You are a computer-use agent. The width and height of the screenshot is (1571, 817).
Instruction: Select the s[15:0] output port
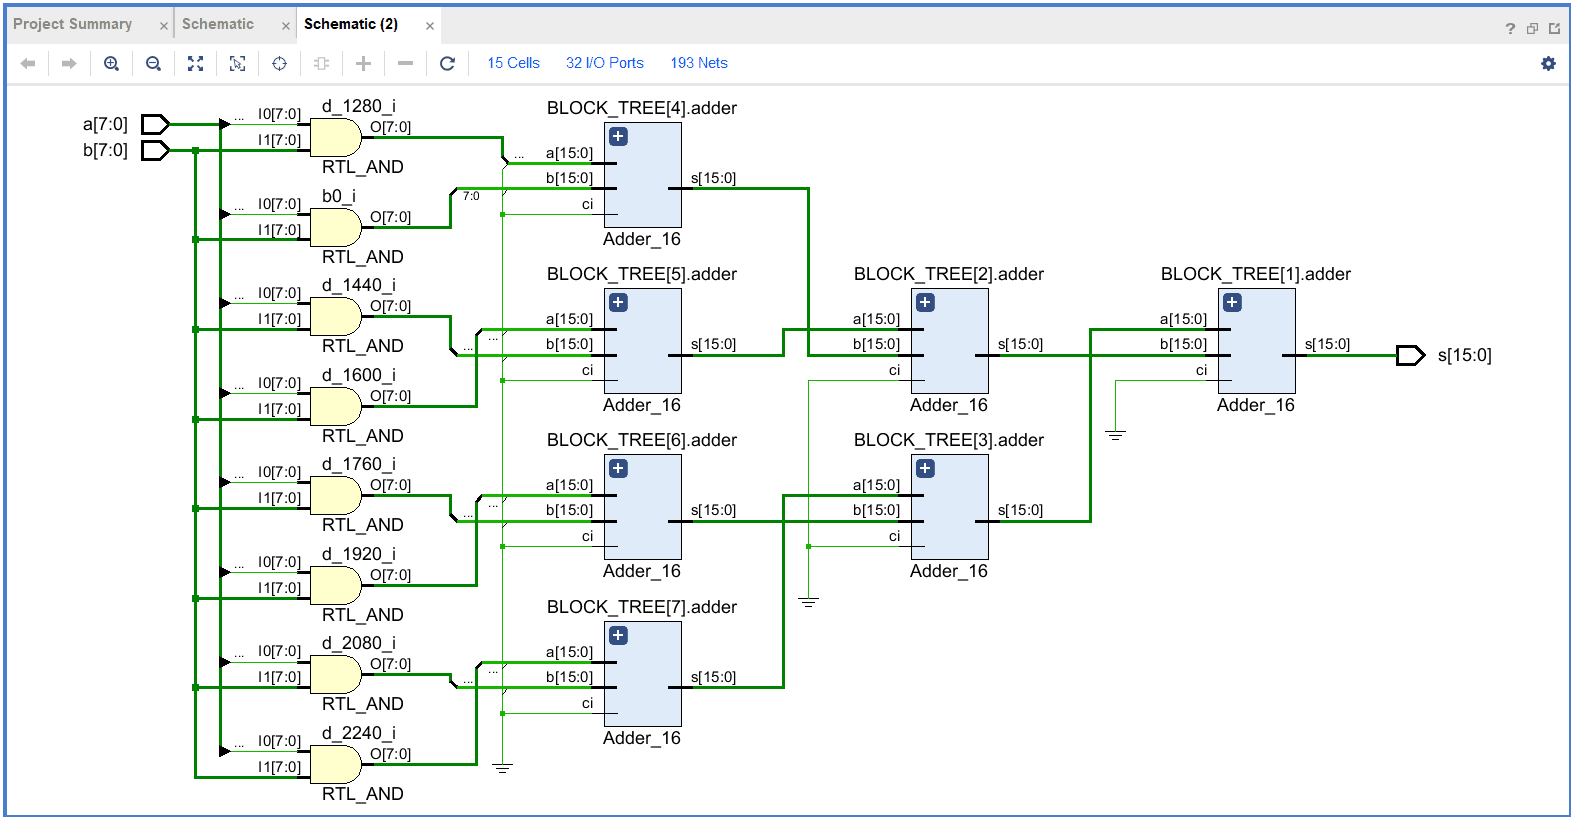point(1410,355)
